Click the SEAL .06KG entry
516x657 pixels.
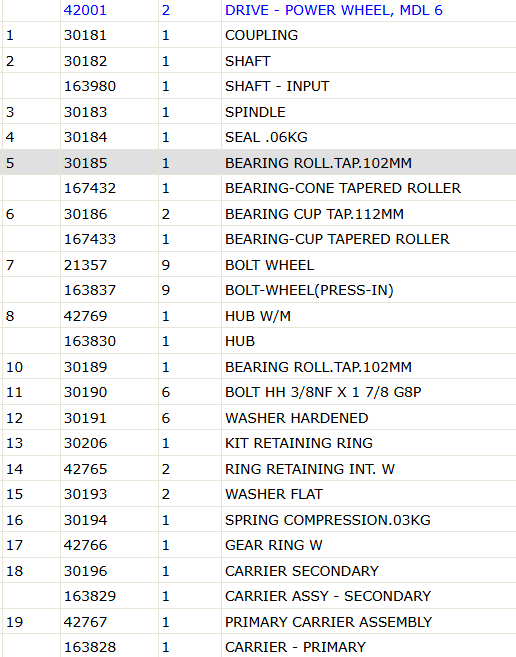(266, 137)
